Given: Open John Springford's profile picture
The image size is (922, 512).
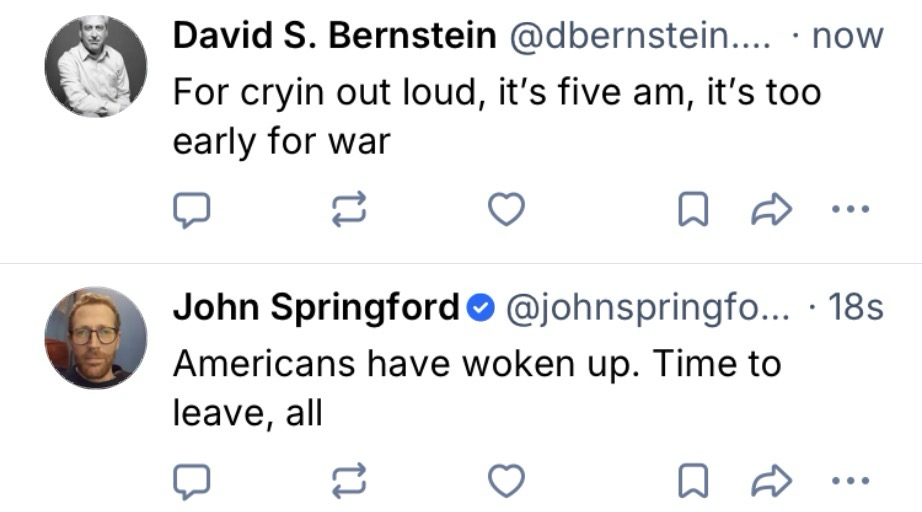Looking at the screenshot, I should (96, 338).
